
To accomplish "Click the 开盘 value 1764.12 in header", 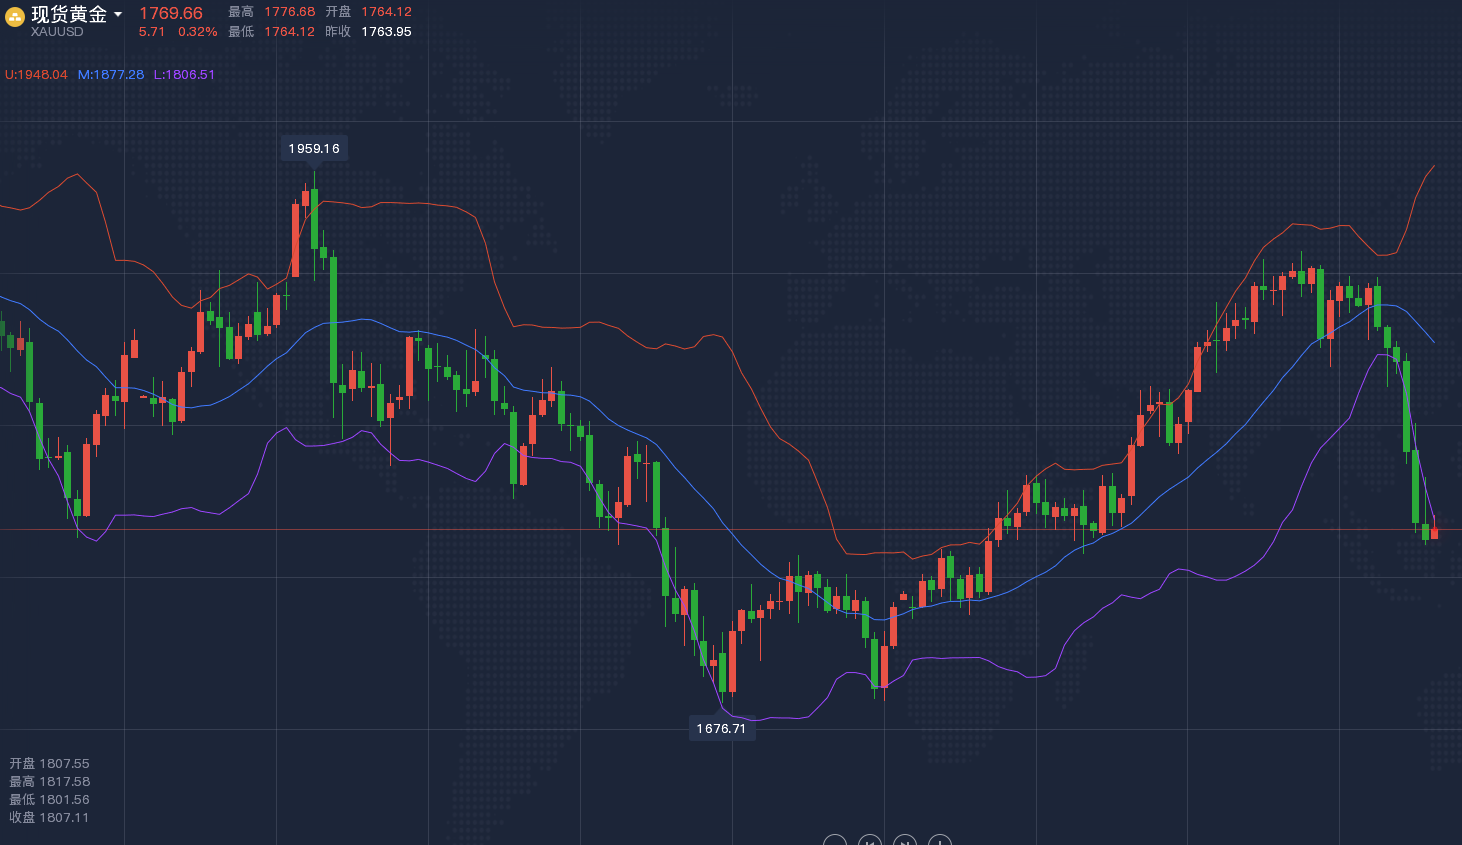I will coord(386,12).
